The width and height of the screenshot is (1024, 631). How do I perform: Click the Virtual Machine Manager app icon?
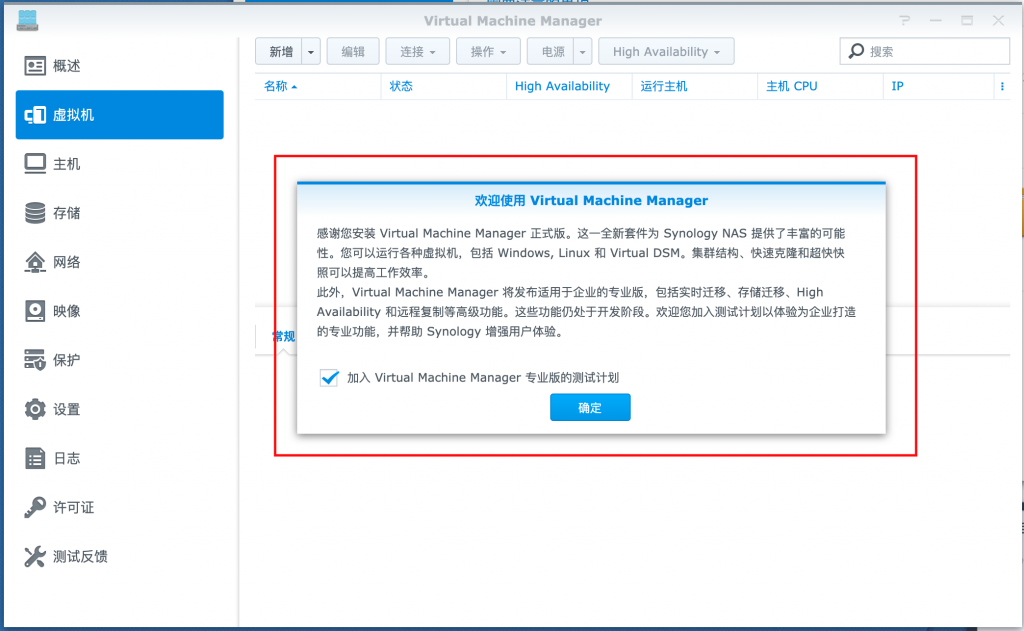27,20
